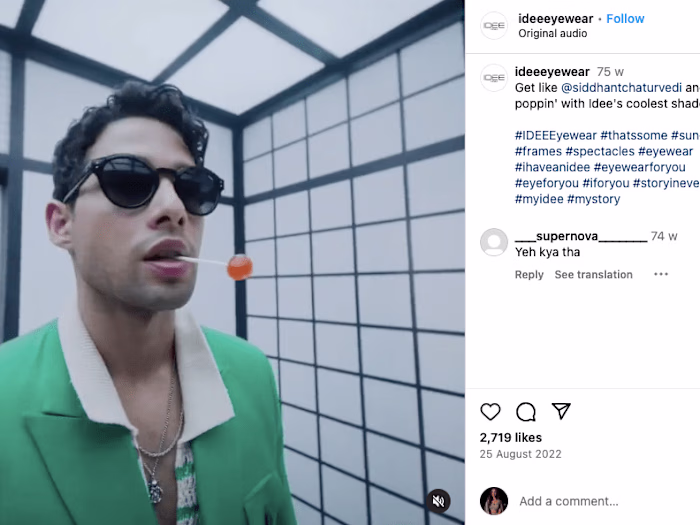The width and height of the screenshot is (700, 525).
Task: Open supernova commenter's avatar
Action: [x=494, y=242]
